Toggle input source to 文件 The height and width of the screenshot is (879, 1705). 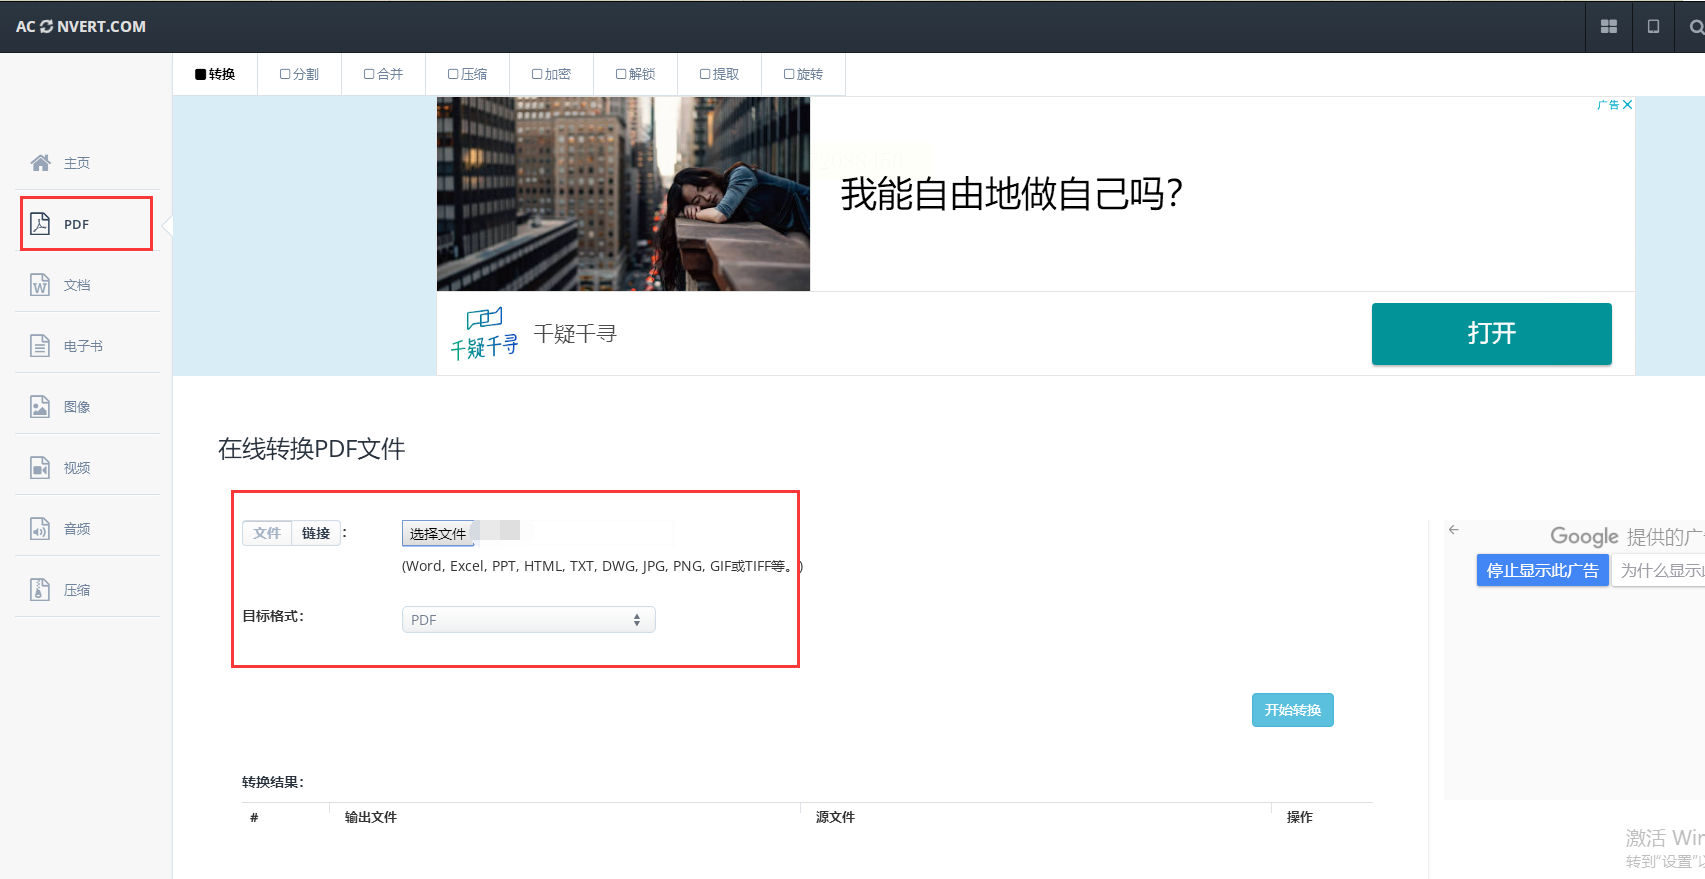point(267,533)
